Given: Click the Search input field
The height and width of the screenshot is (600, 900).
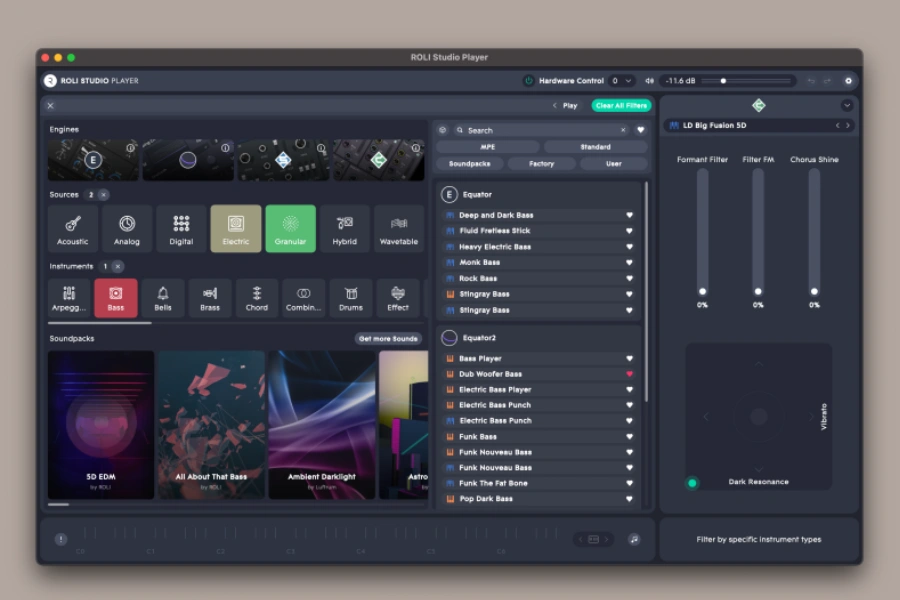Looking at the screenshot, I should [541, 130].
